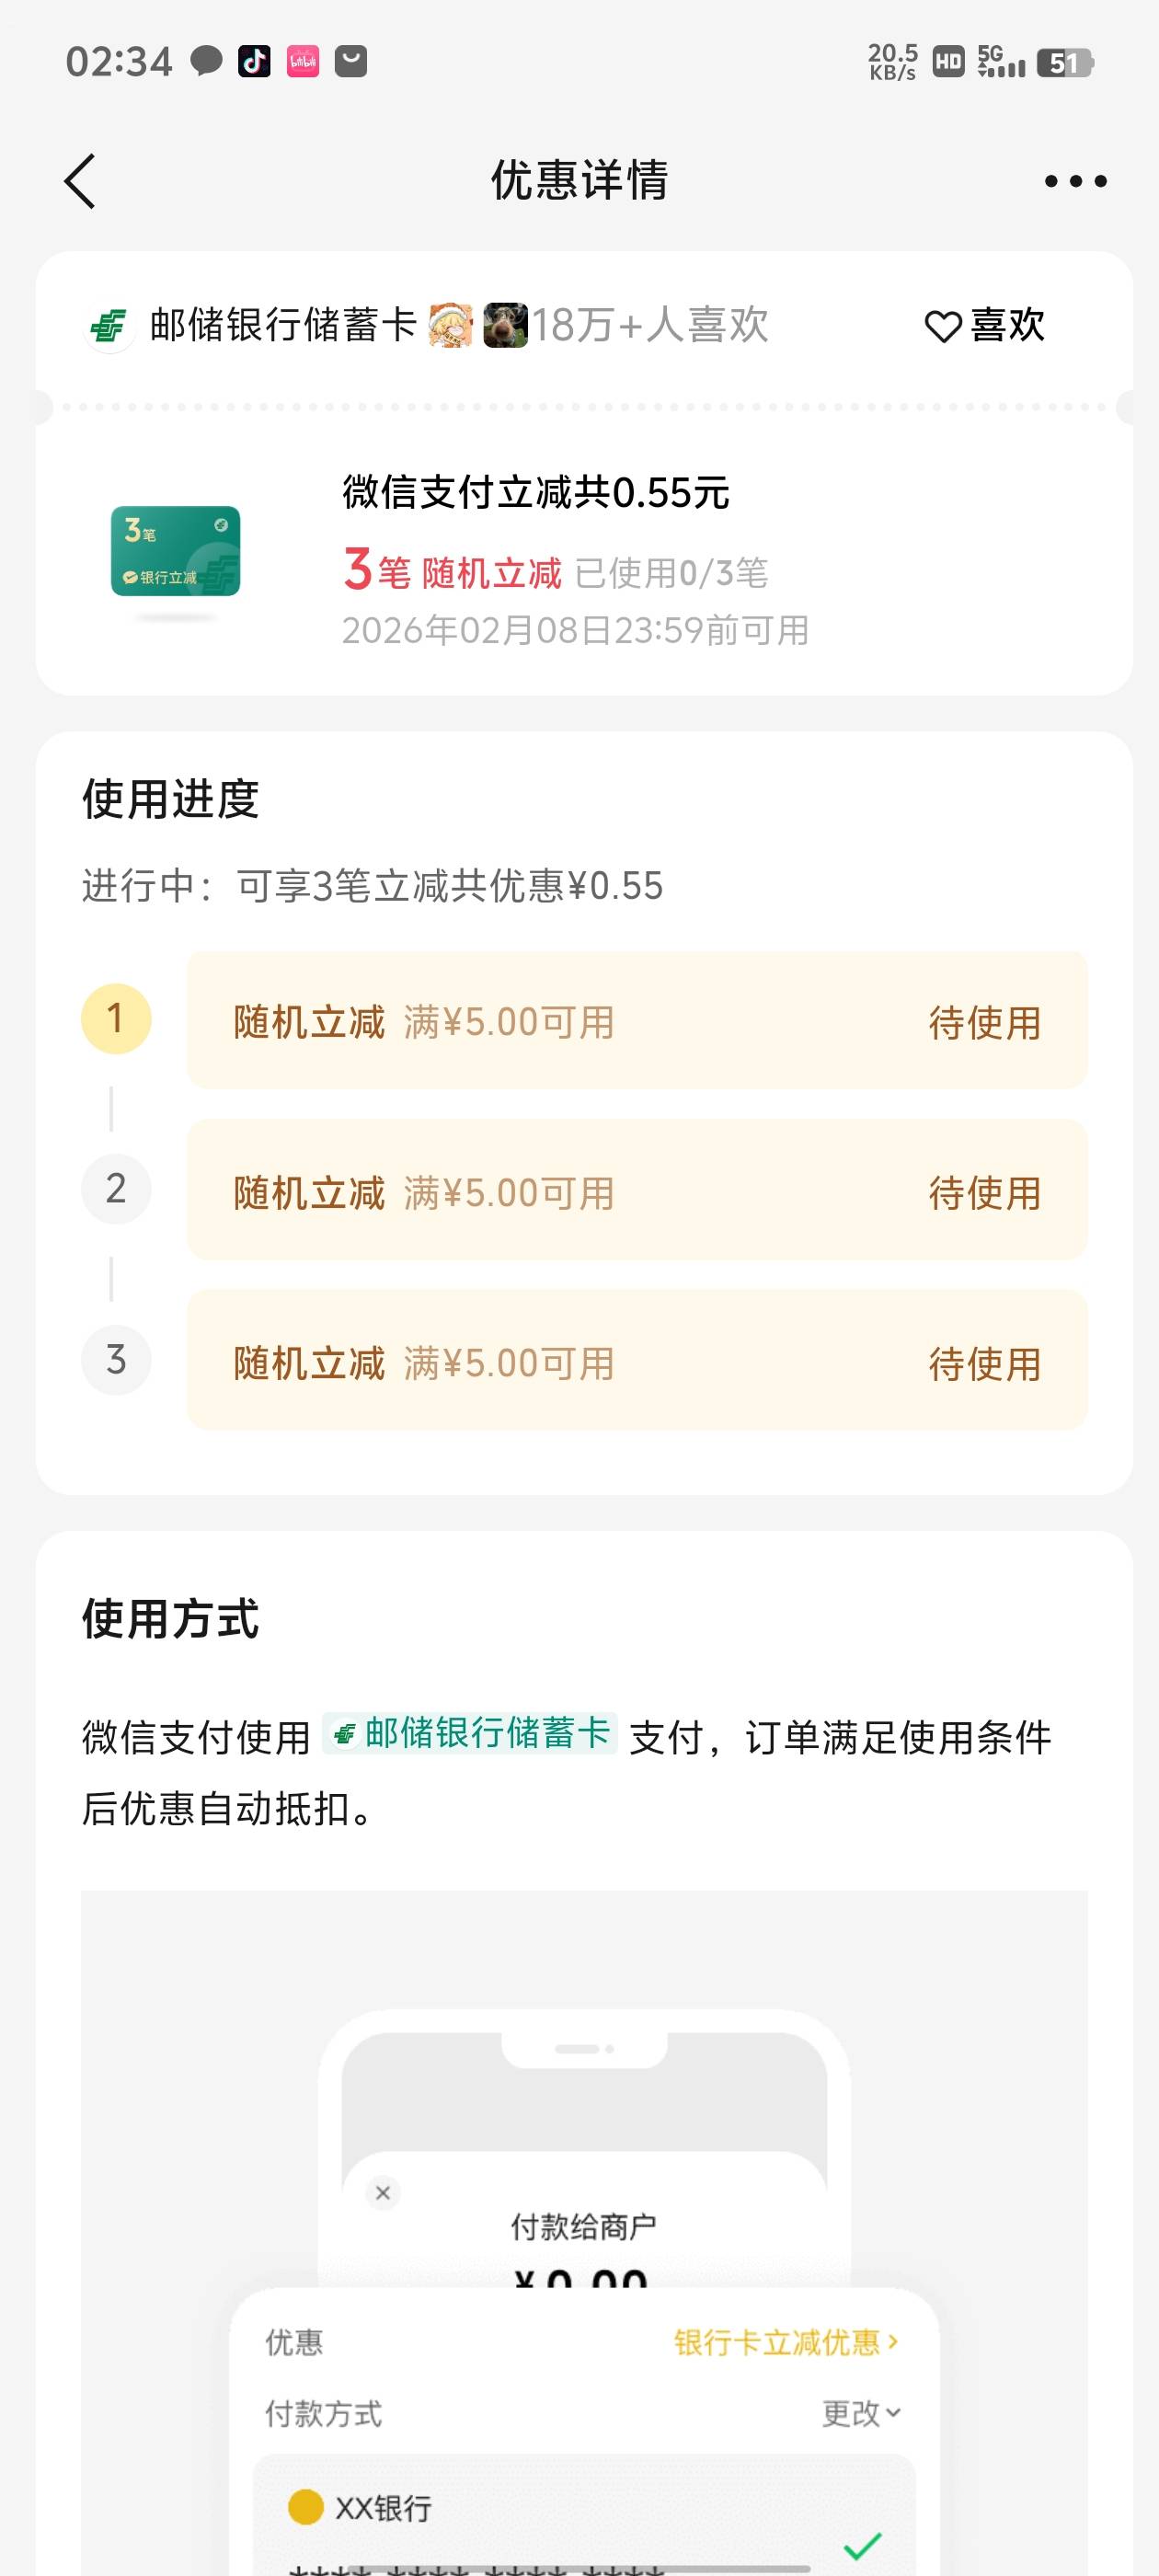The height and width of the screenshot is (2576, 1159).
Task: Select the third 随机立减 coupon row
Action: coord(636,1361)
